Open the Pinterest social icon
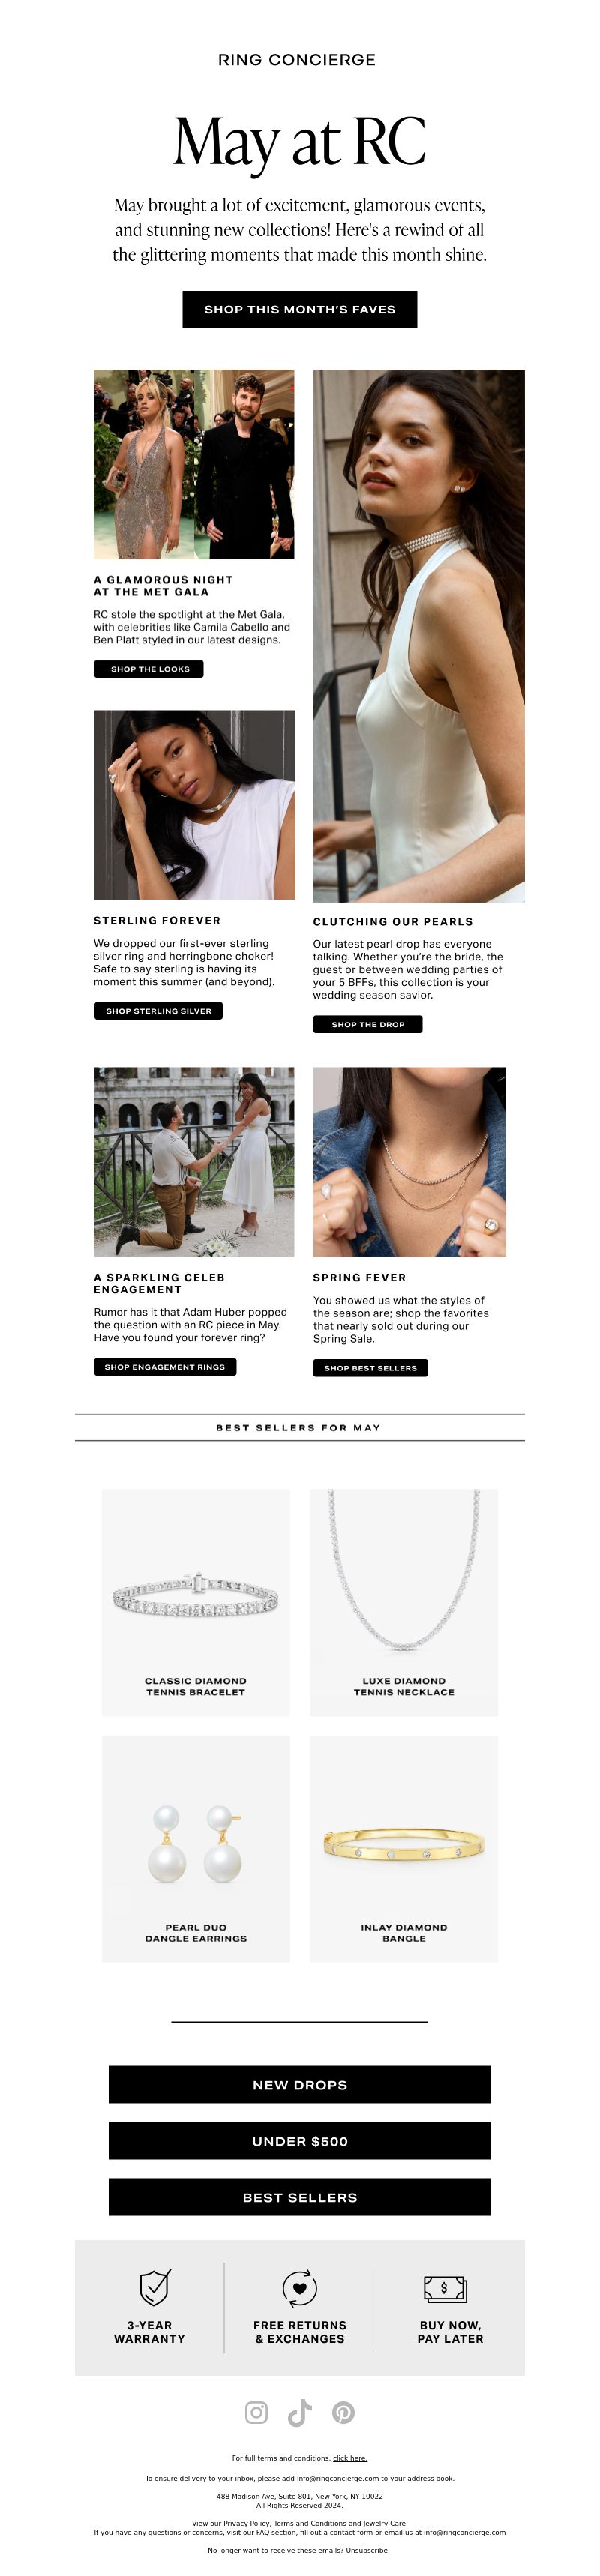The height and width of the screenshot is (2576, 600). [x=343, y=2412]
